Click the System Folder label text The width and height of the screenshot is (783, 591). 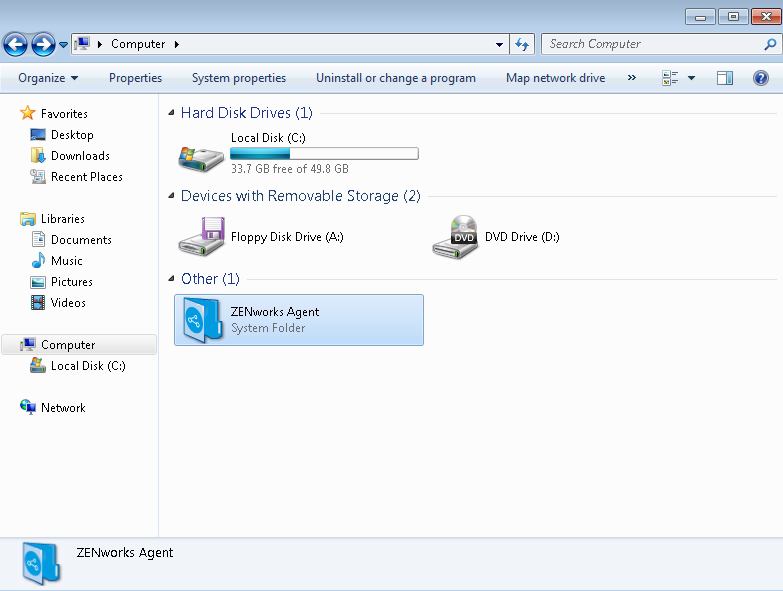click(x=268, y=328)
